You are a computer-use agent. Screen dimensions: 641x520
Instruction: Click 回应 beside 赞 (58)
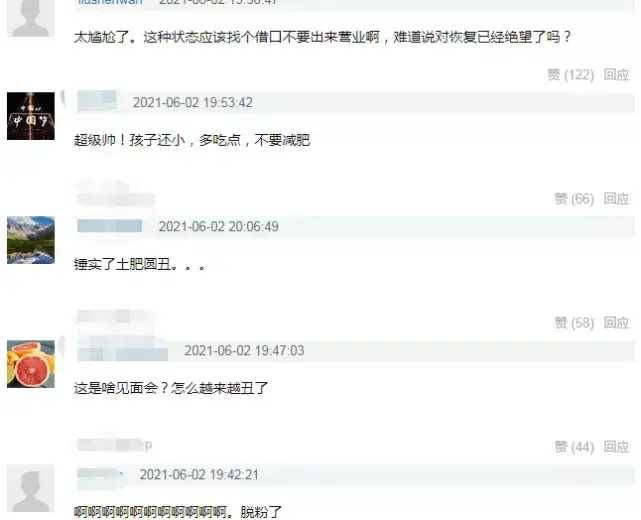pos(616,323)
